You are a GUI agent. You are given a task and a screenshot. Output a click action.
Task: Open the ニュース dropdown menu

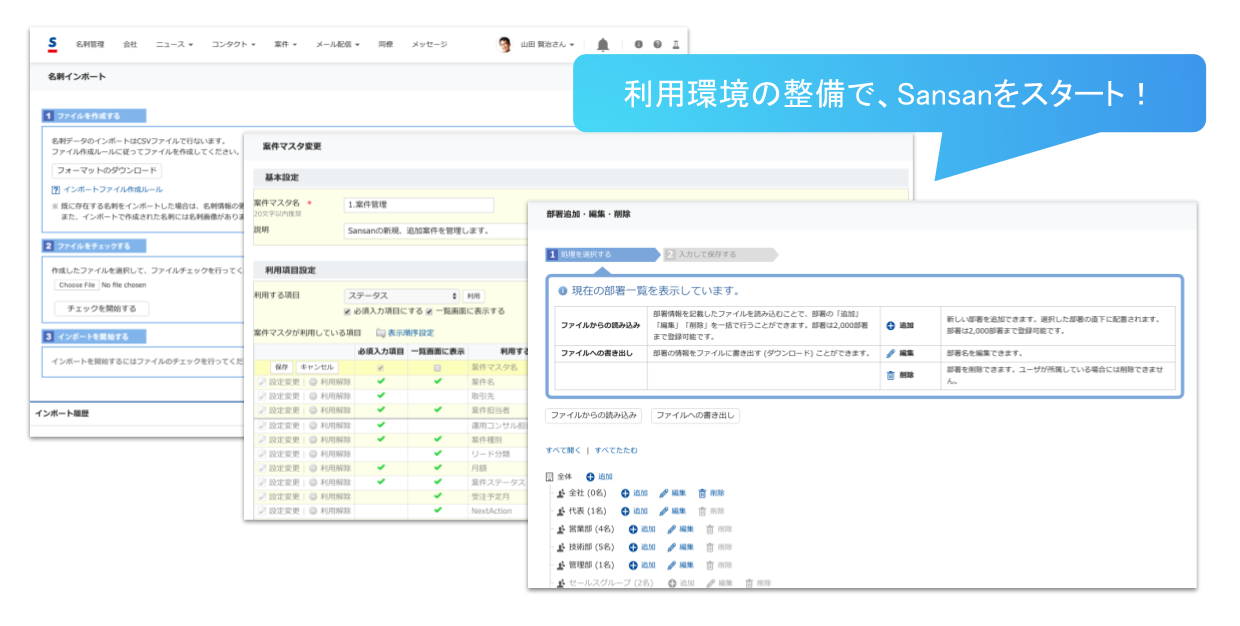(174, 45)
